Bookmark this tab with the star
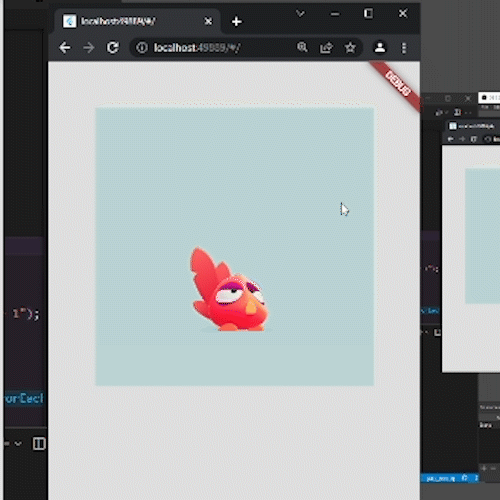This screenshot has height=500, width=500. point(350,48)
